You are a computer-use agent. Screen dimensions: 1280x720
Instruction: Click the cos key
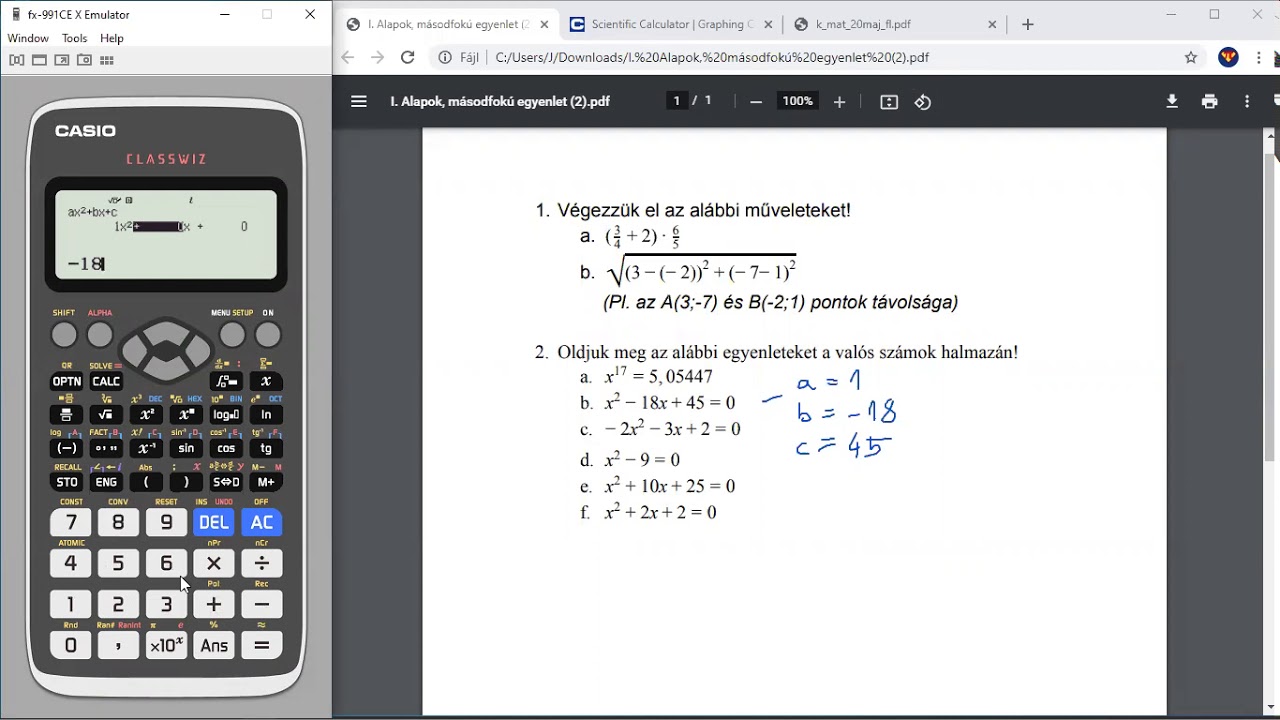[x=226, y=448]
